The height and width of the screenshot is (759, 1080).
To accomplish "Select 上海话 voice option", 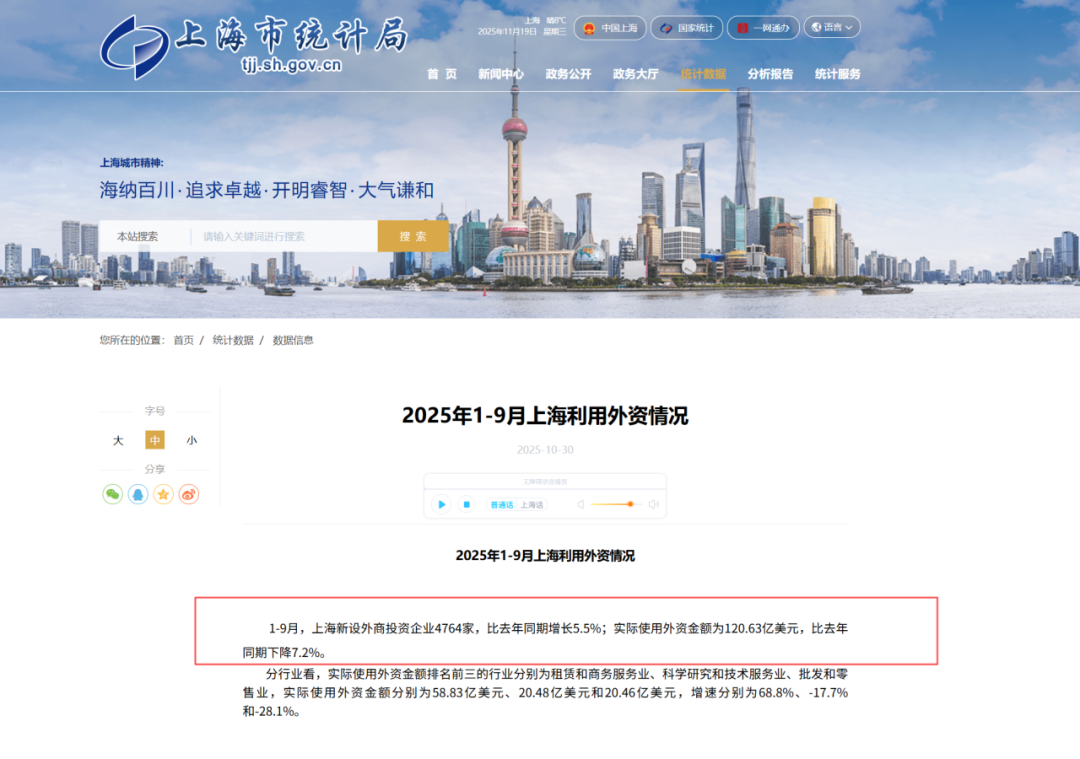I will click(x=532, y=505).
